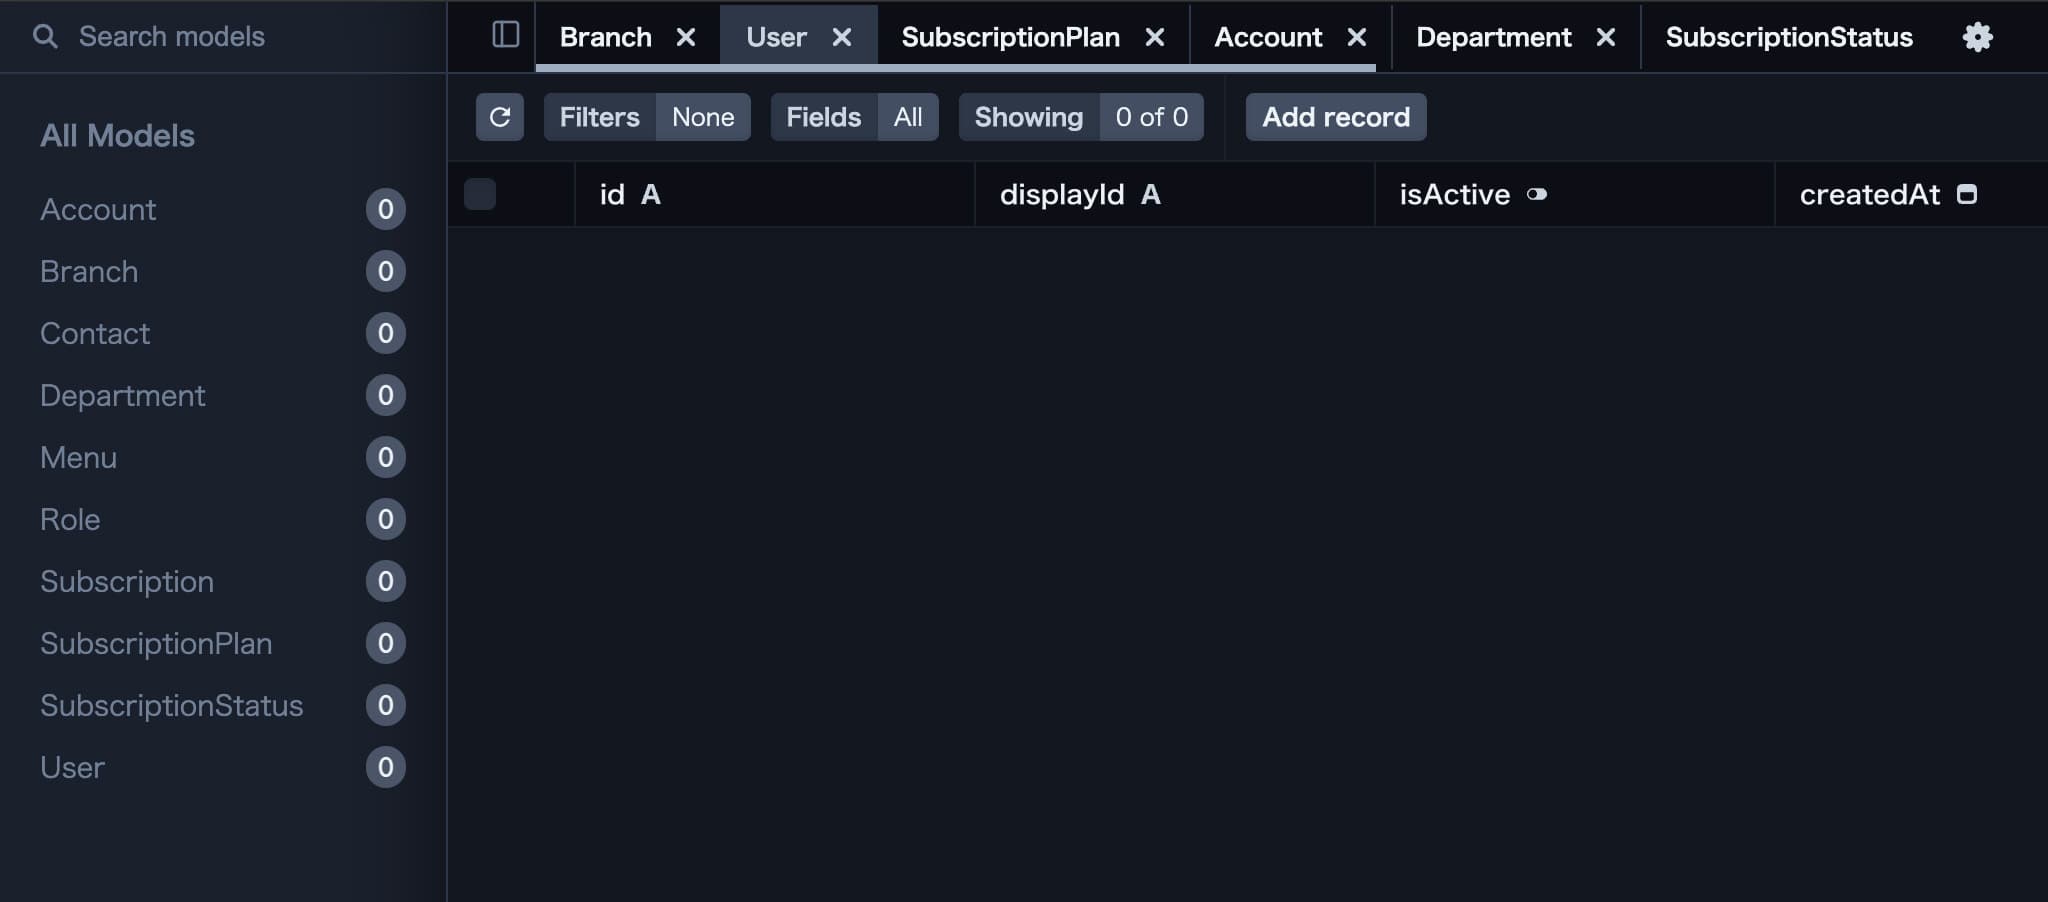Click the refresh records icon

tap(500, 117)
